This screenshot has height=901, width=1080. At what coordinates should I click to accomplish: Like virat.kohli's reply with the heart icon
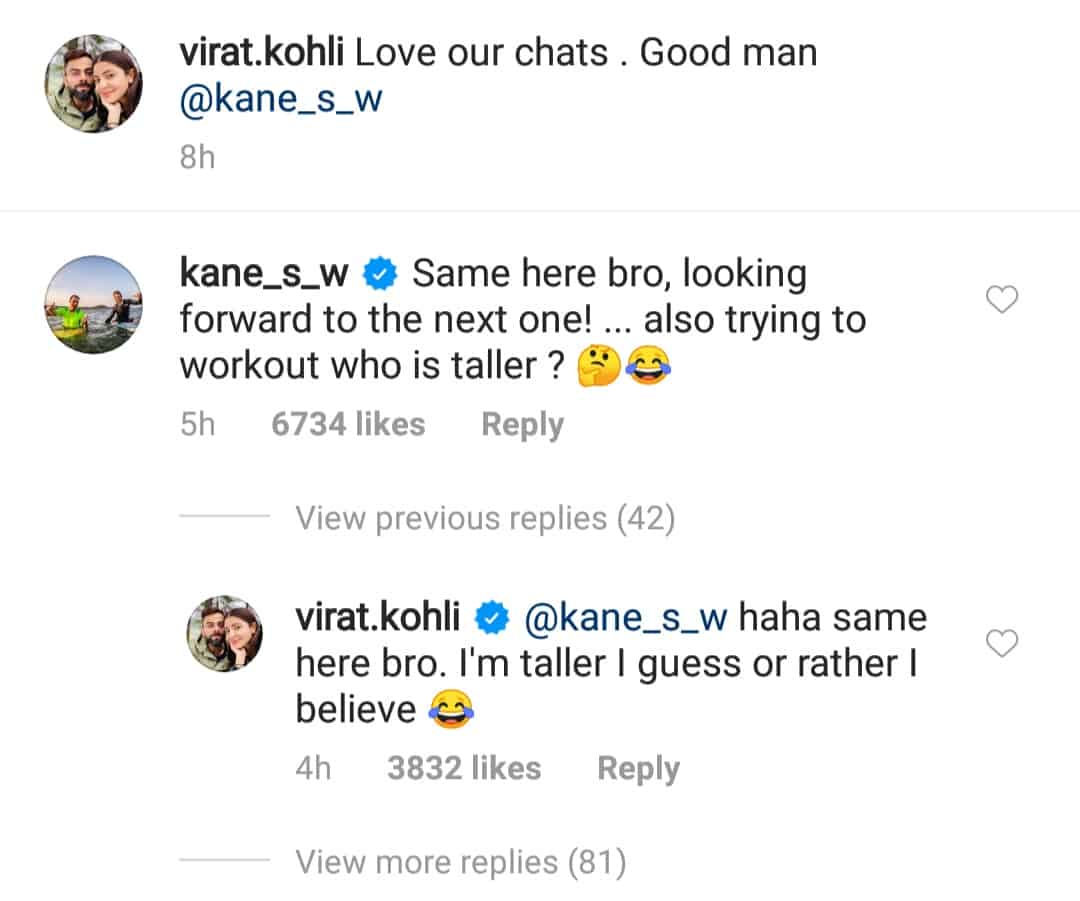point(1001,644)
